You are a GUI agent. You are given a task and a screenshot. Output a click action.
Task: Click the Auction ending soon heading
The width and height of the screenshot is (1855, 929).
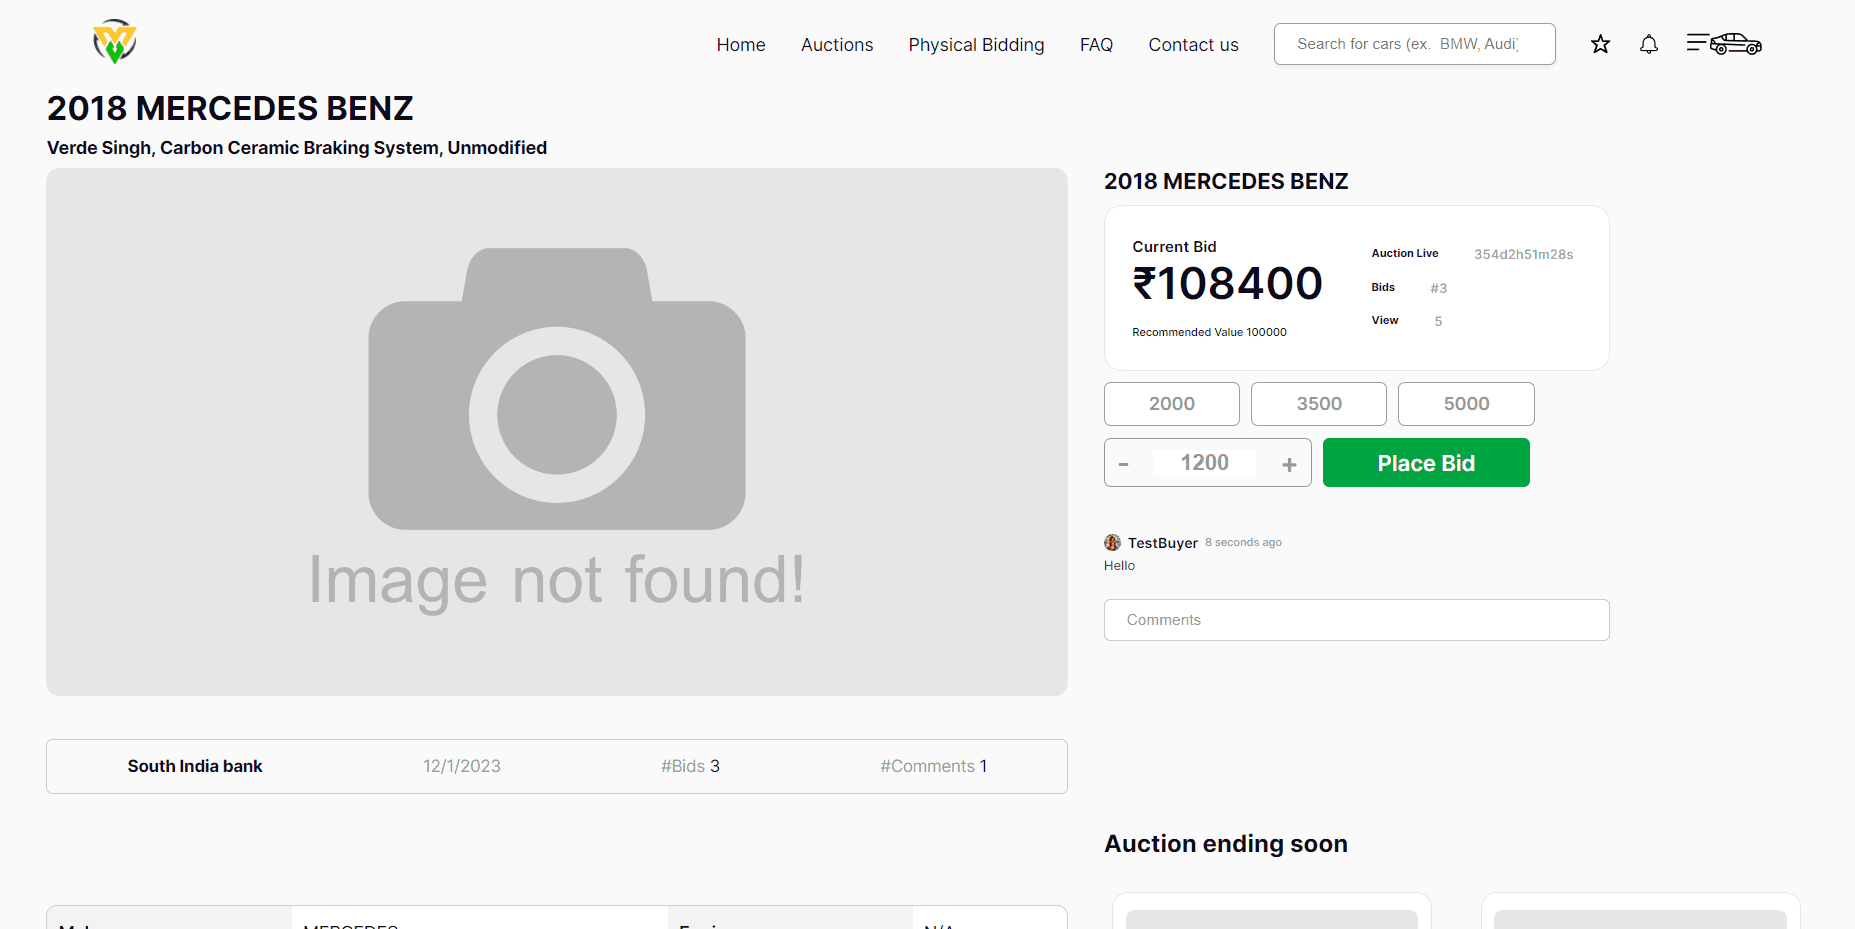pyautogui.click(x=1226, y=844)
